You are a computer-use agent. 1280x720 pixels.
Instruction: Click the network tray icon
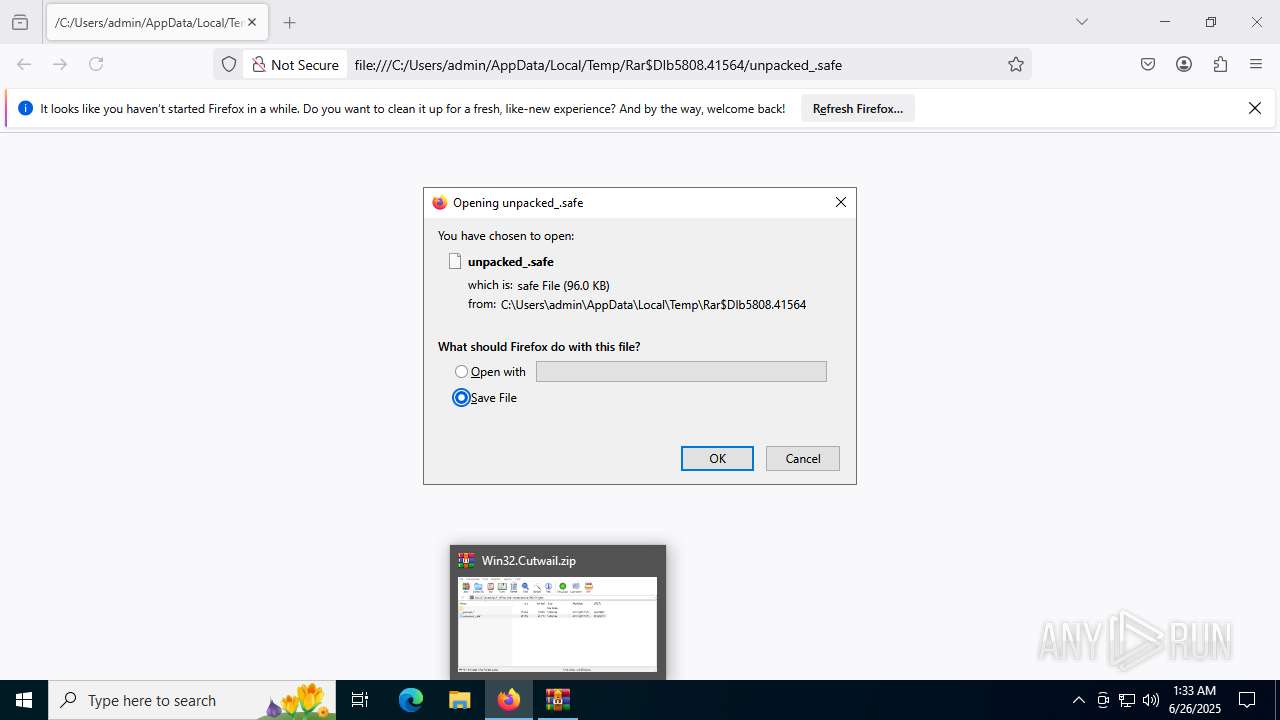tap(1127, 700)
